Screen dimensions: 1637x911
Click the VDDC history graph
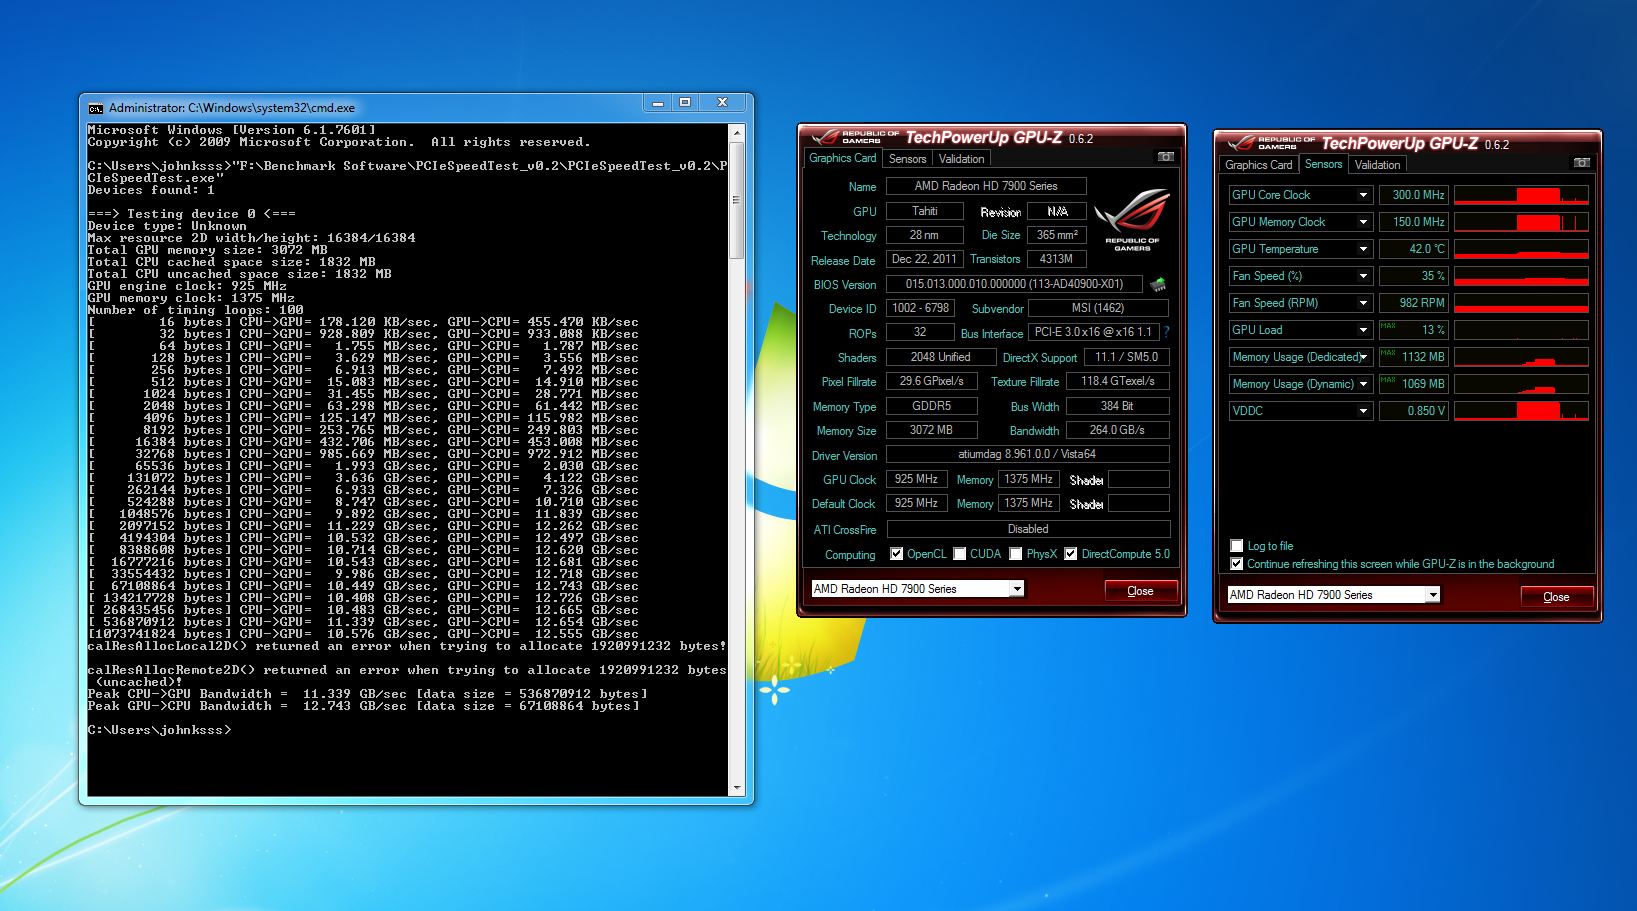tap(1521, 411)
